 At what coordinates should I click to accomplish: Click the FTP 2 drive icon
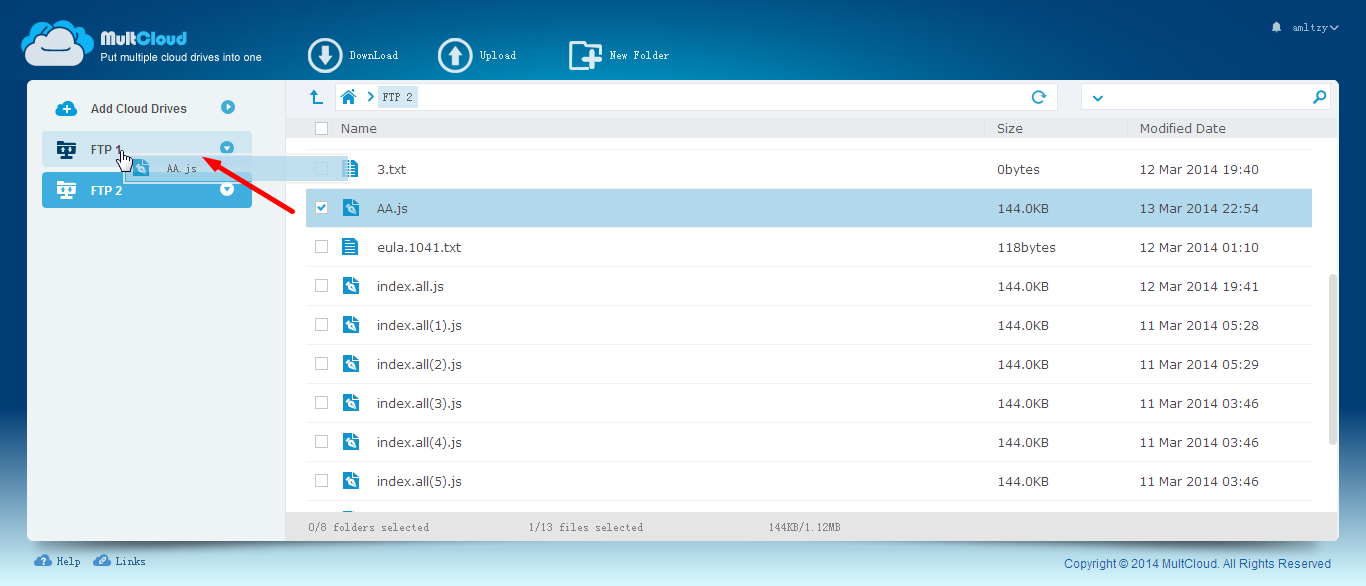(67, 189)
